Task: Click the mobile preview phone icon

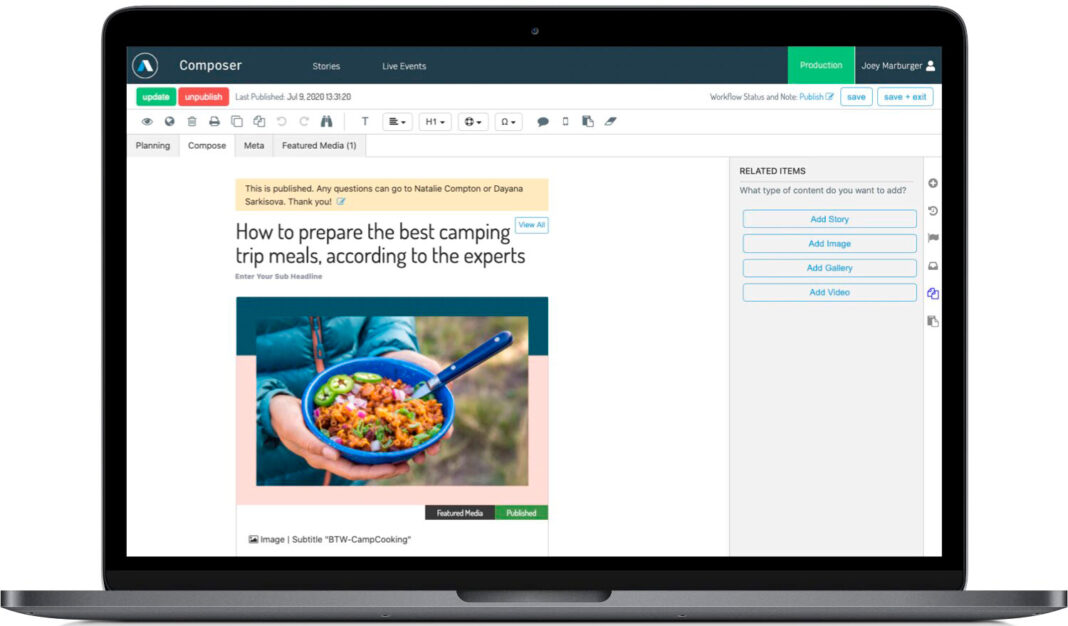Action: pos(565,122)
